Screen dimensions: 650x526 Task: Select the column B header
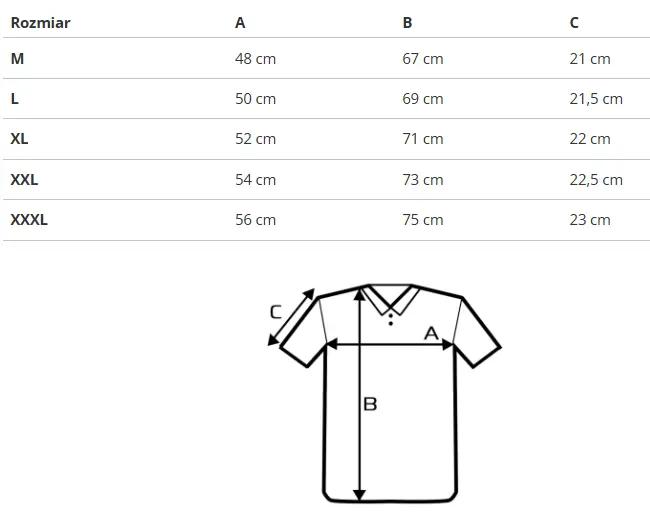[407, 23]
